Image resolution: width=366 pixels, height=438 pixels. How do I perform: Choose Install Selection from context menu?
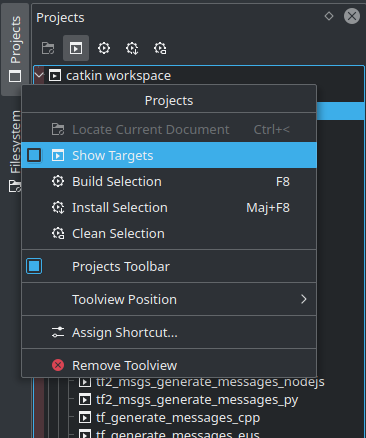(x=169, y=207)
